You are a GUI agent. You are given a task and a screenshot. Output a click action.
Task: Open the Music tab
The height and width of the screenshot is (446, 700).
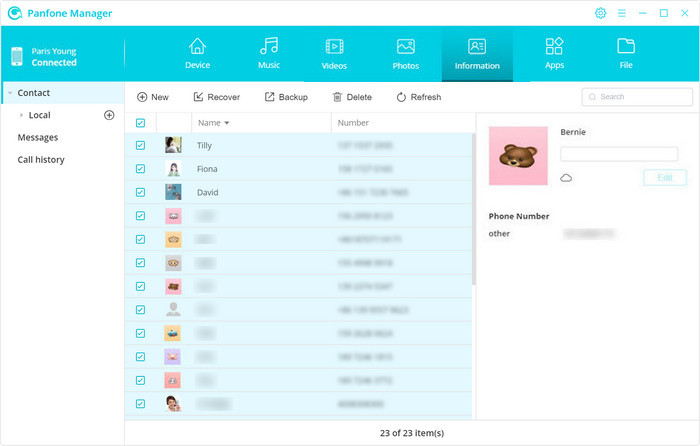click(269, 54)
